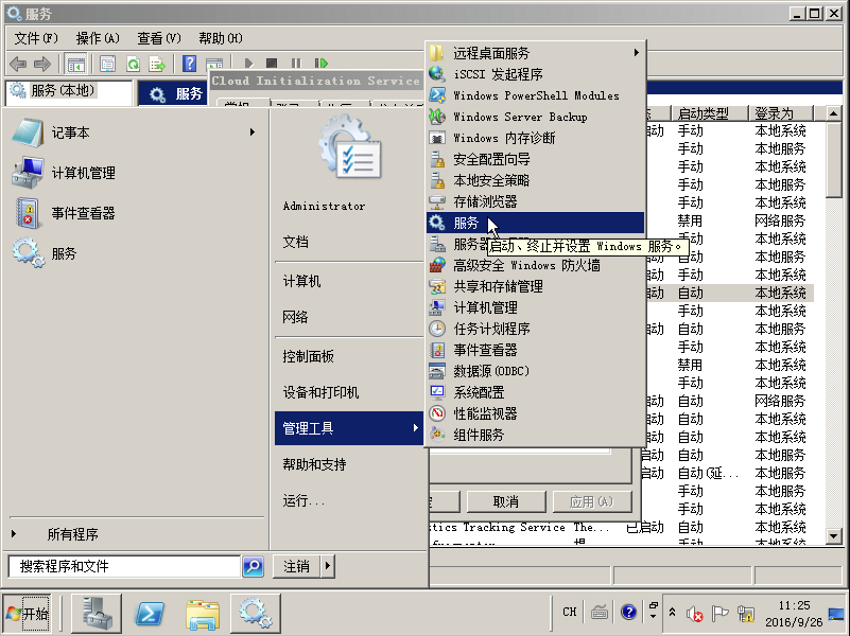Open 文件(F) menu in Services window

(x=36, y=38)
